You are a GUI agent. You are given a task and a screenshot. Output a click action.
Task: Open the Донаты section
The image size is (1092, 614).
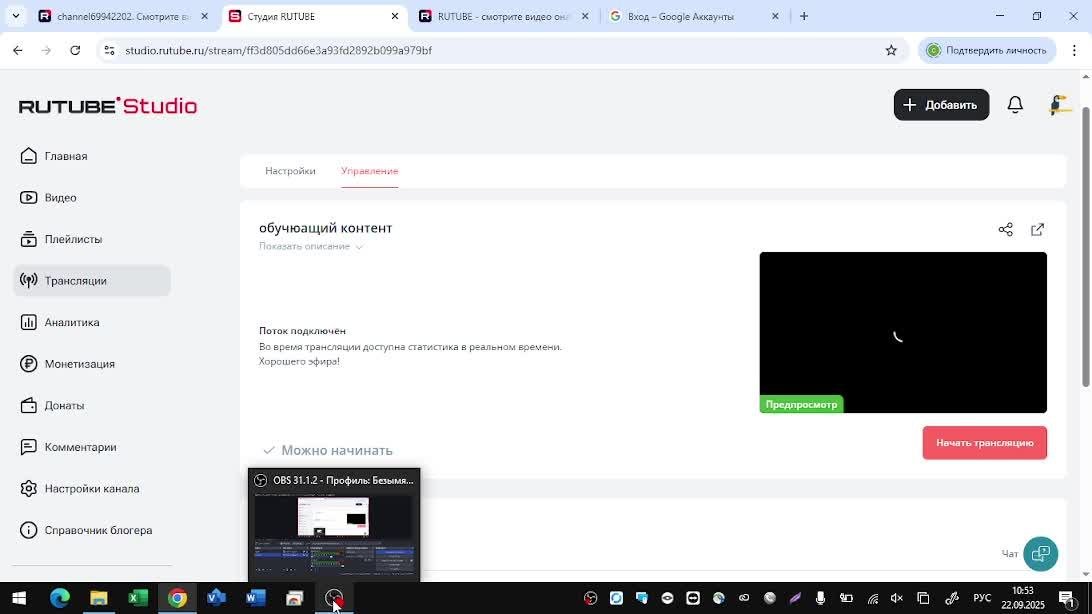pyautogui.click(x=52, y=405)
